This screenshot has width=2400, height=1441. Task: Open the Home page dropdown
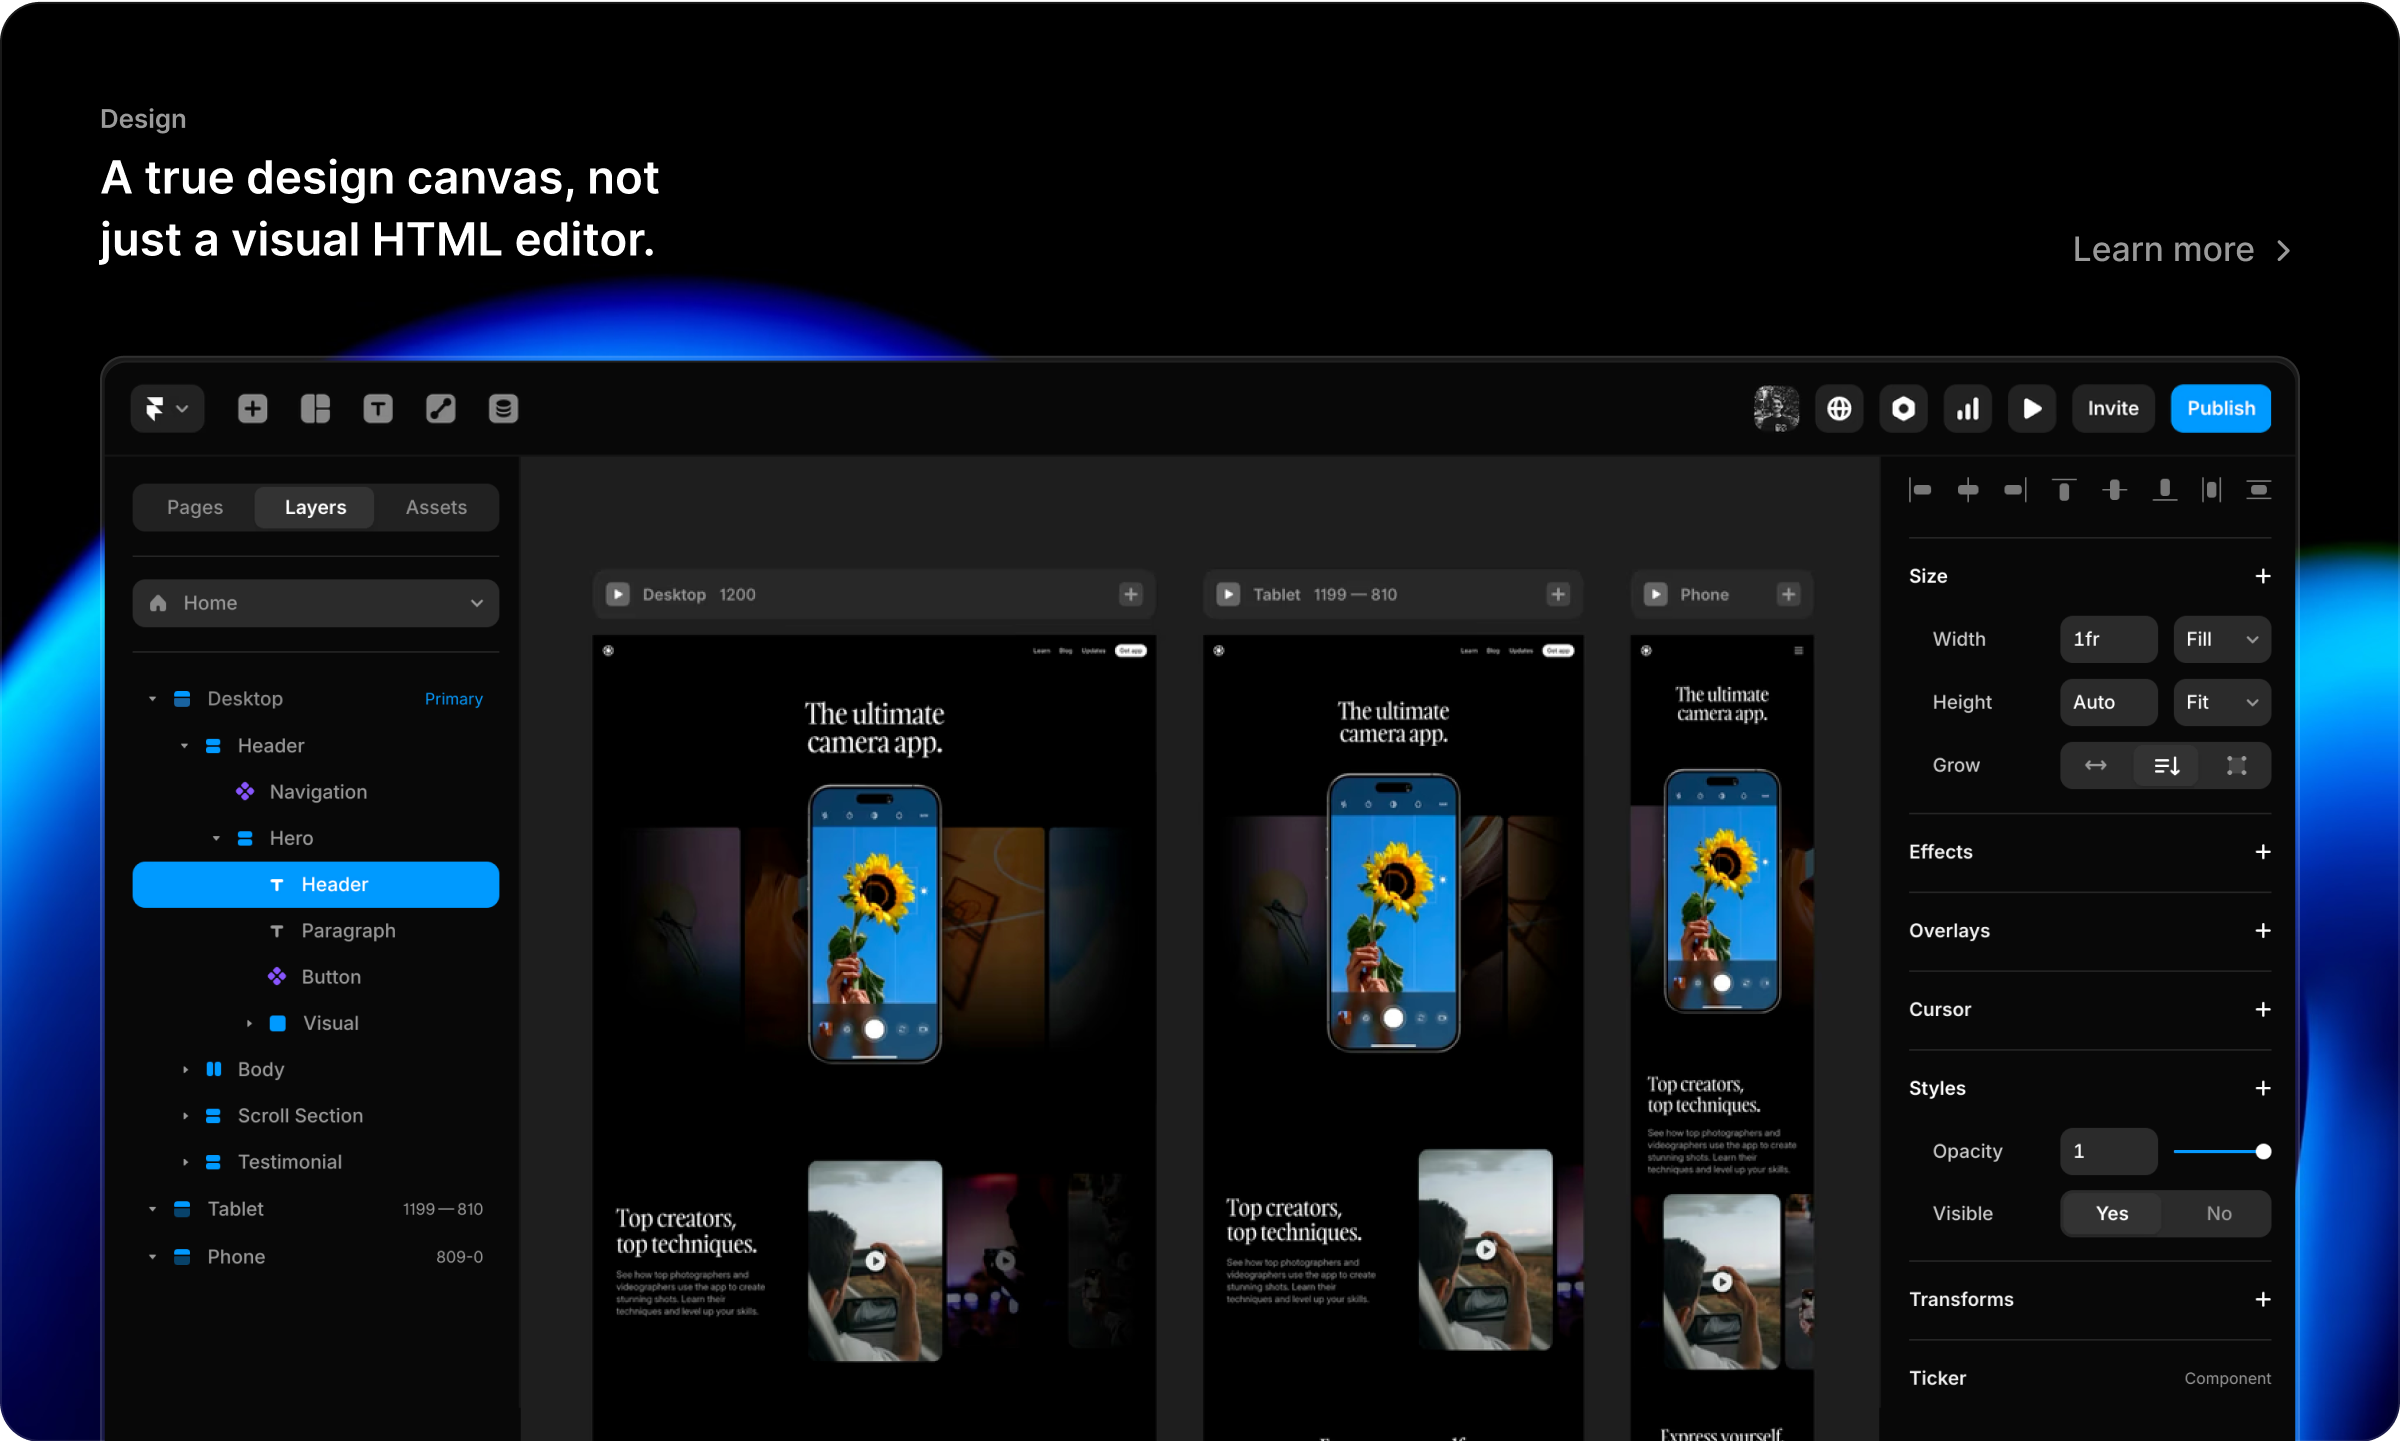[x=315, y=603]
